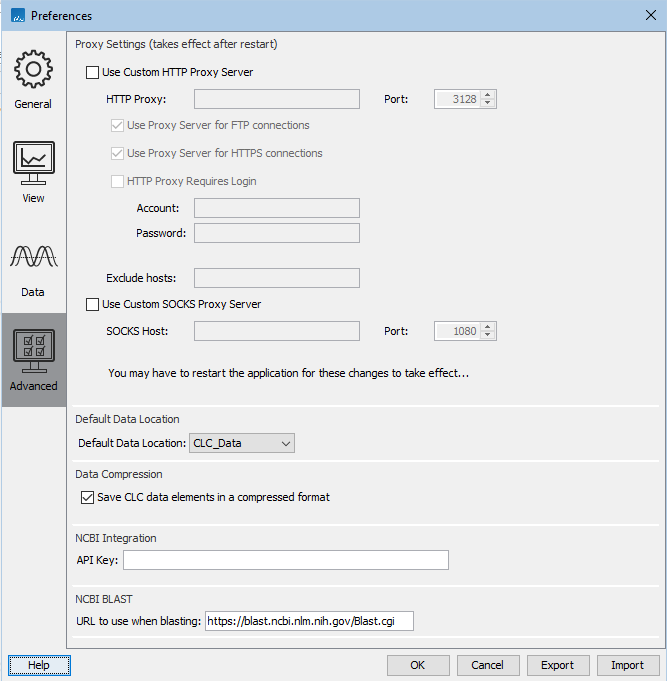Decrease the SOCKS port value
Viewport: 667px width, 681px height.
coord(488,335)
